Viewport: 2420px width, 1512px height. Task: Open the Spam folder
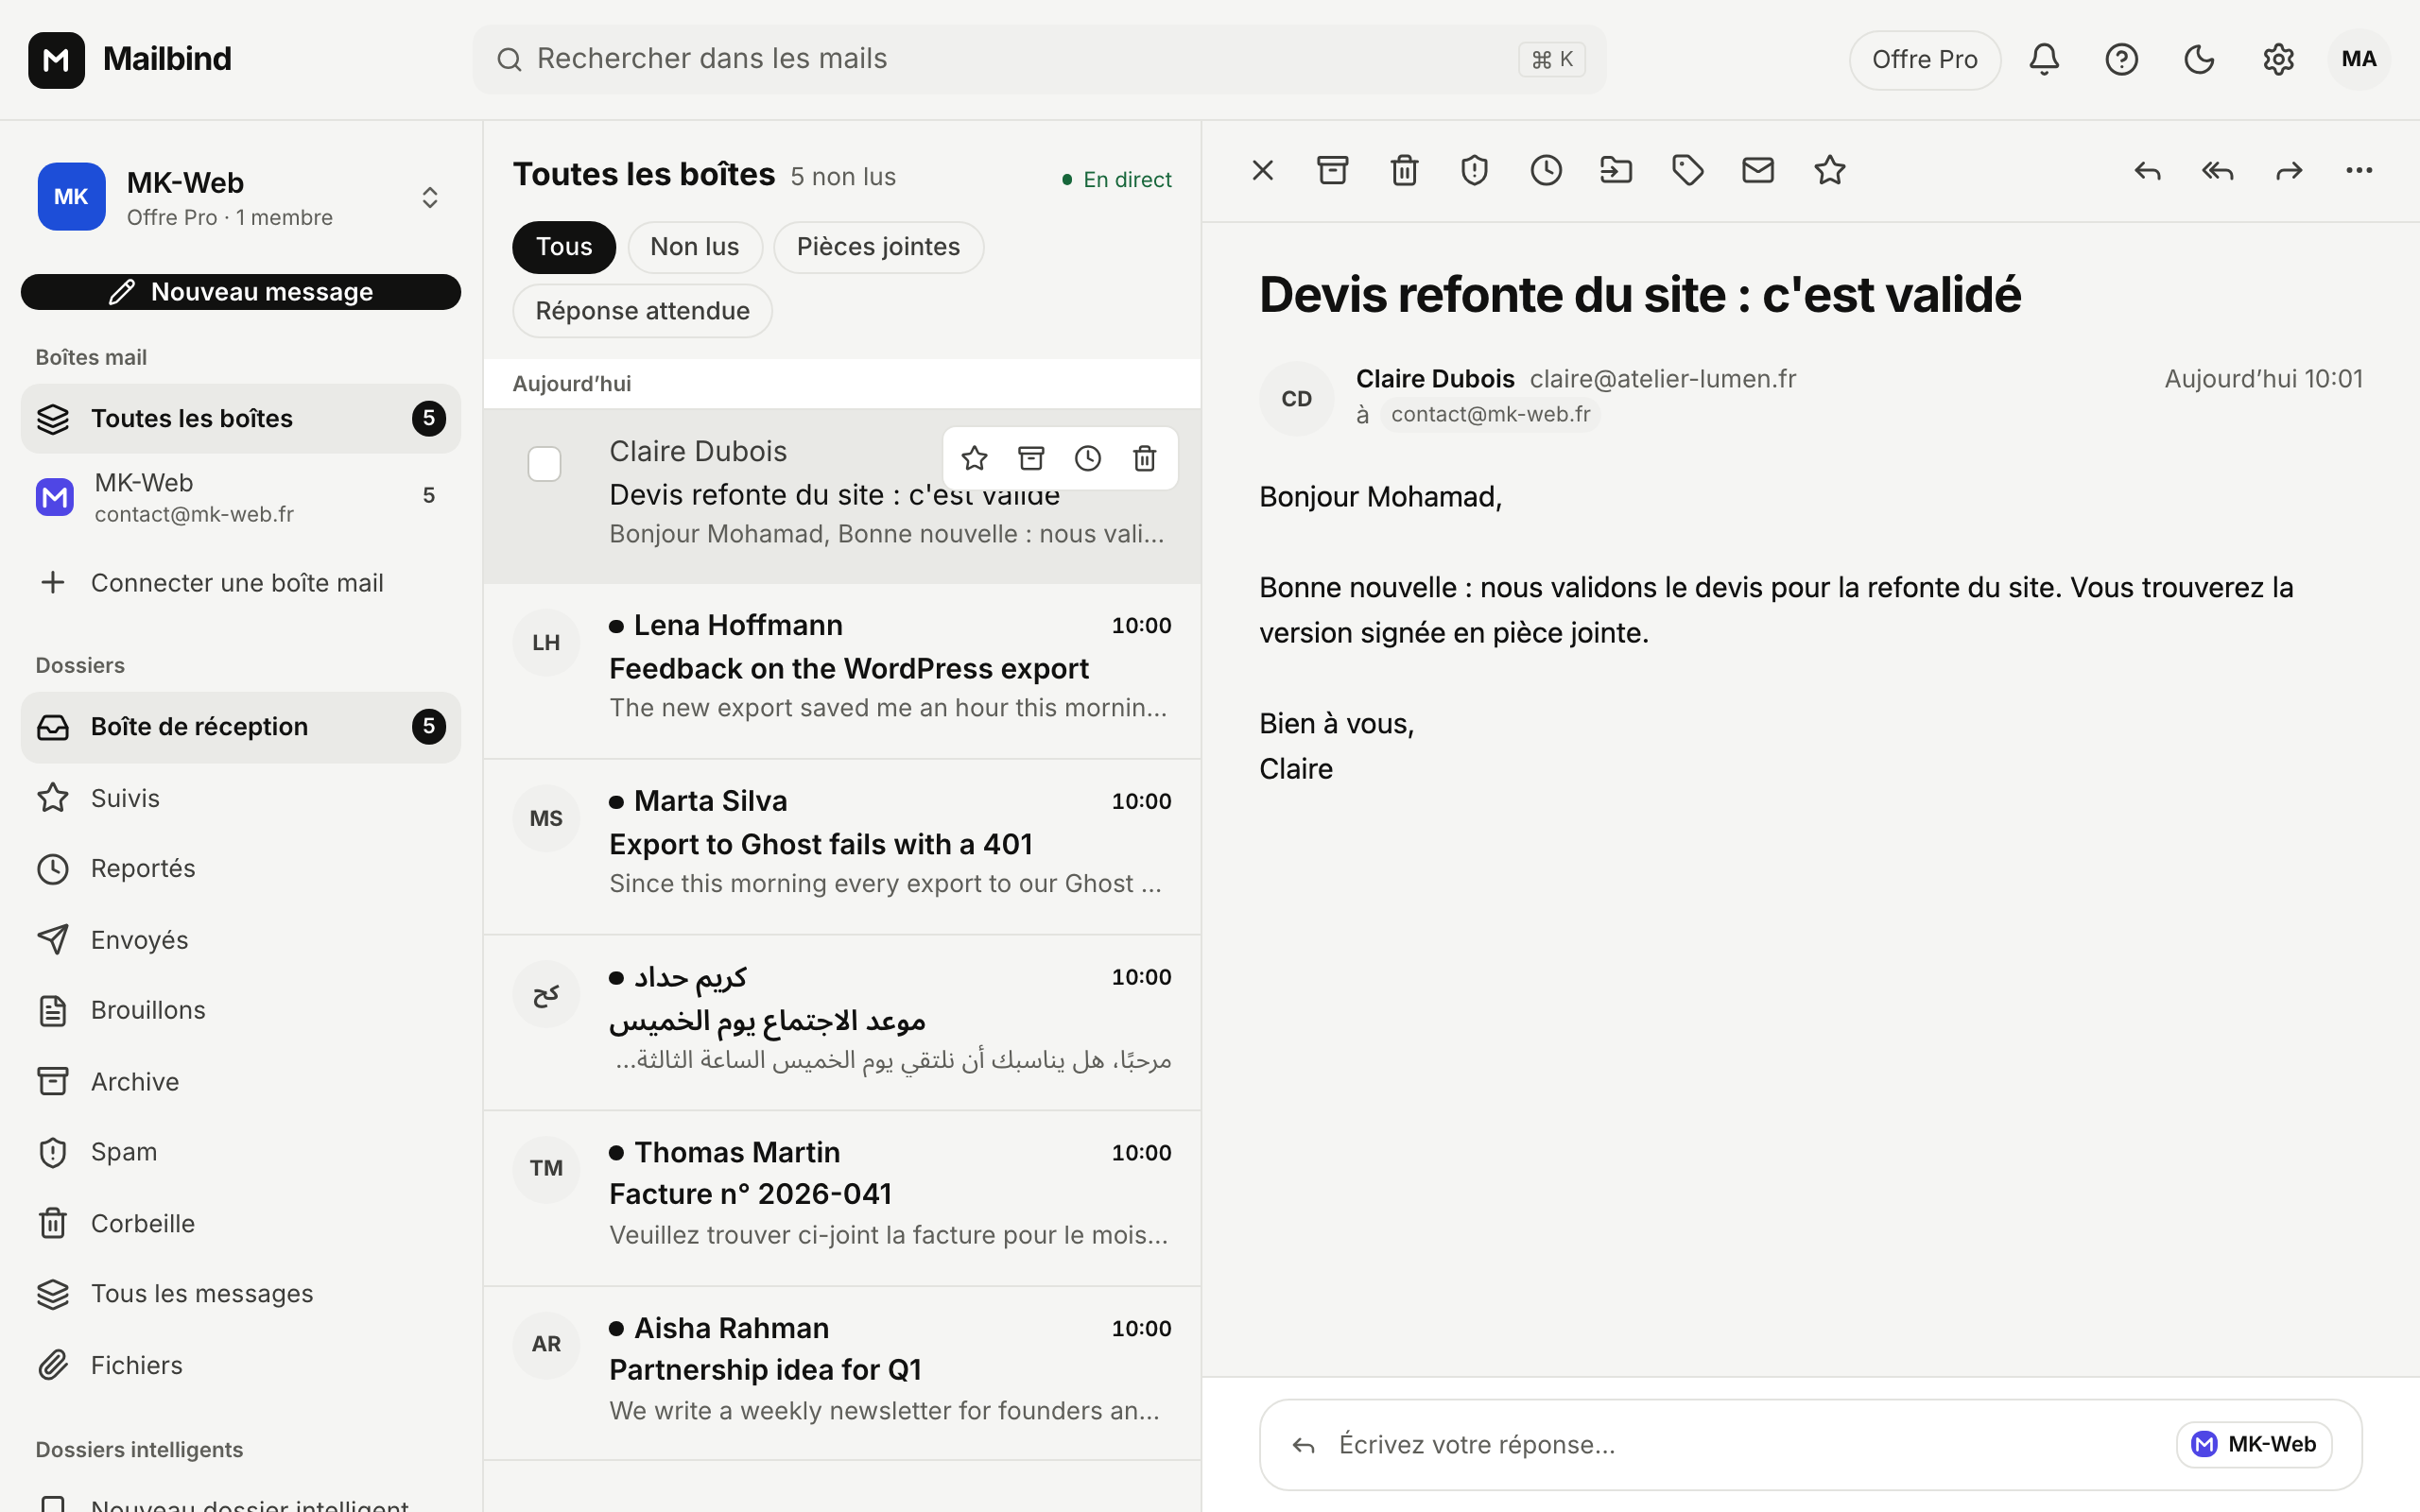[241, 1152]
